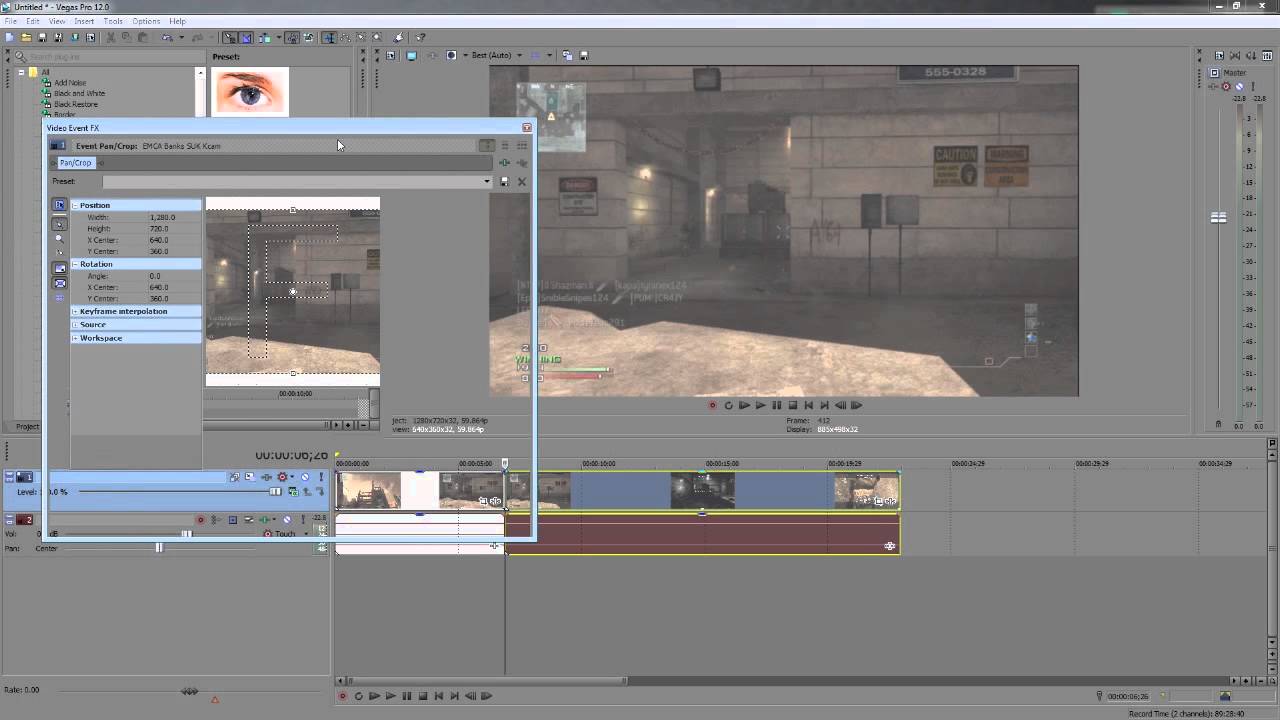The image size is (1280, 720).
Task: Open the Help menu
Action: [x=177, y=21]
